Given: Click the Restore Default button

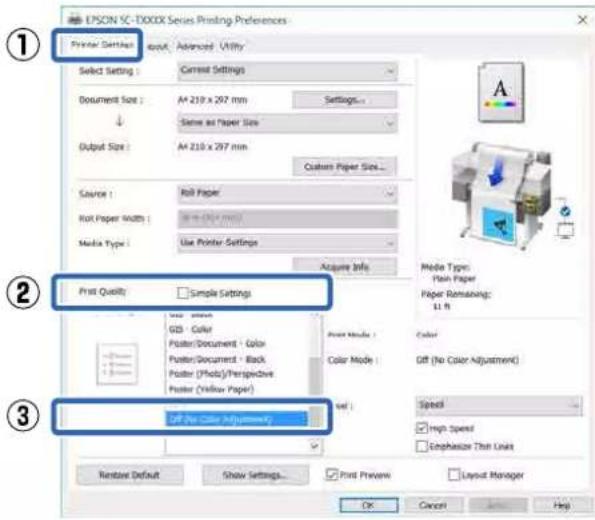Looking at the screenshot, I should pos(129,475).
